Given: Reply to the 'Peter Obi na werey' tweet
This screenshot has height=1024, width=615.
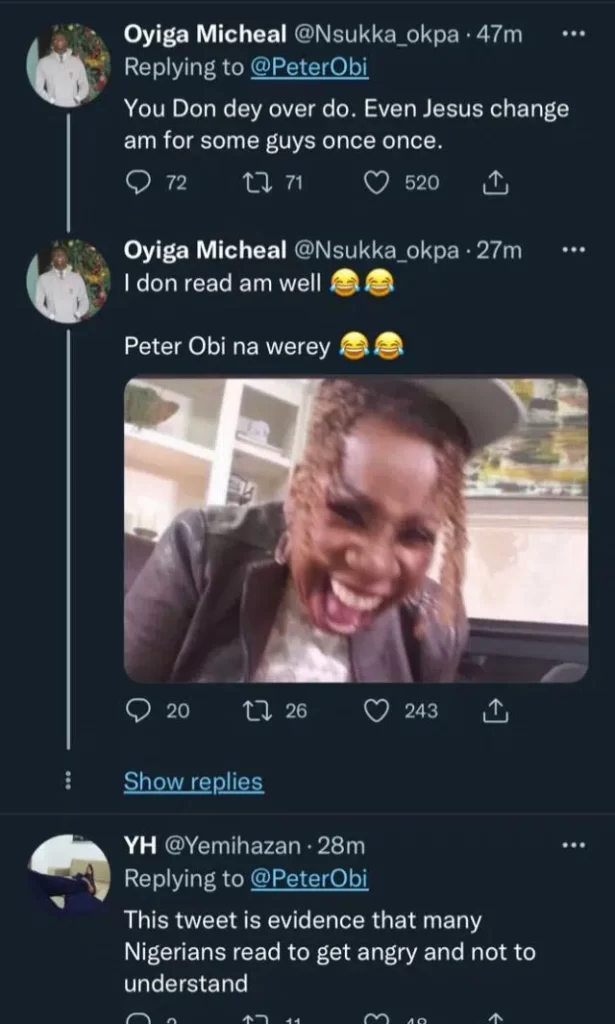Looking at the screenshot, I should coord(139,711).
